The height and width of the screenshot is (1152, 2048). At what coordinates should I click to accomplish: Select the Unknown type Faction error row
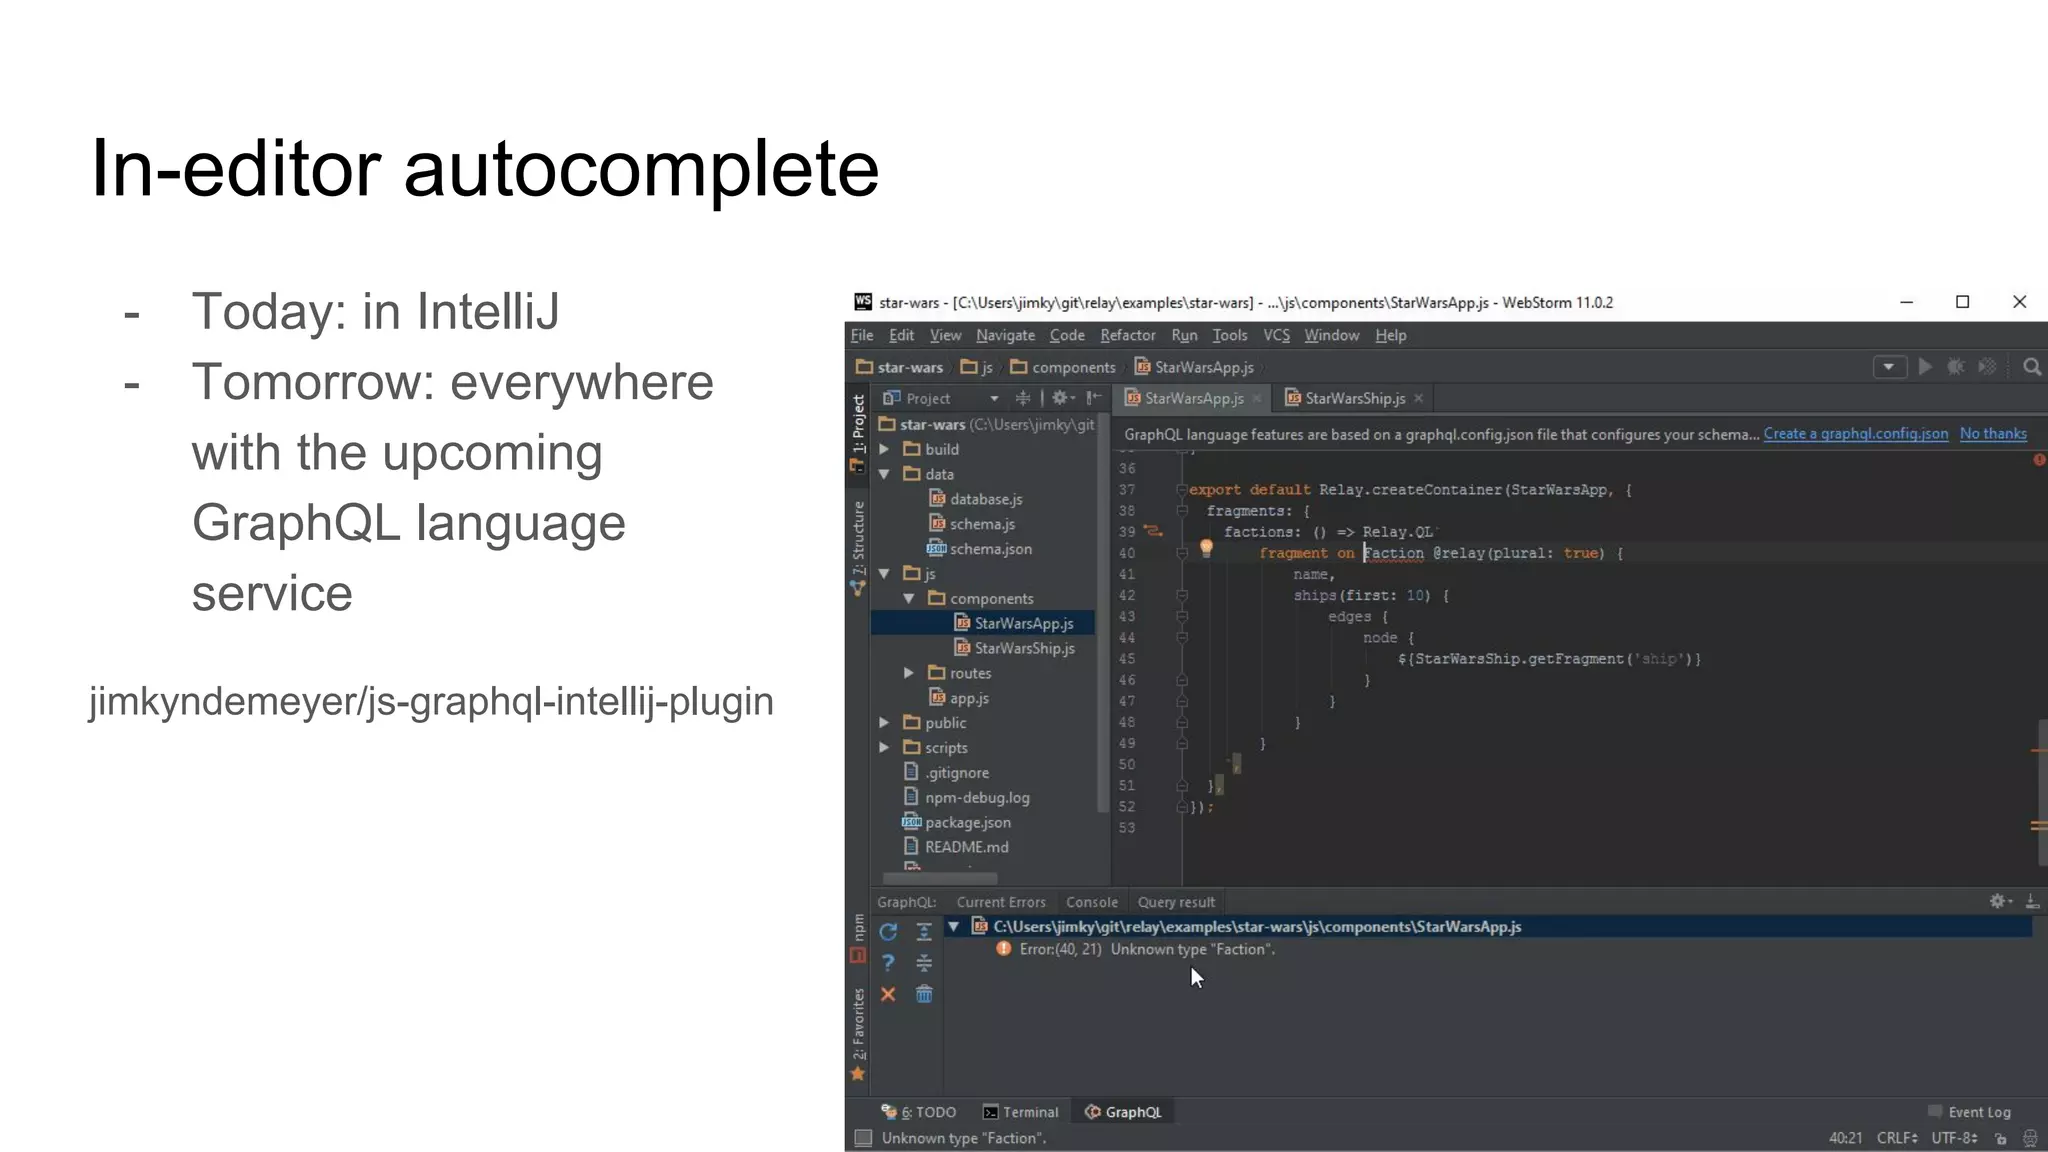tap(1135, 949)
